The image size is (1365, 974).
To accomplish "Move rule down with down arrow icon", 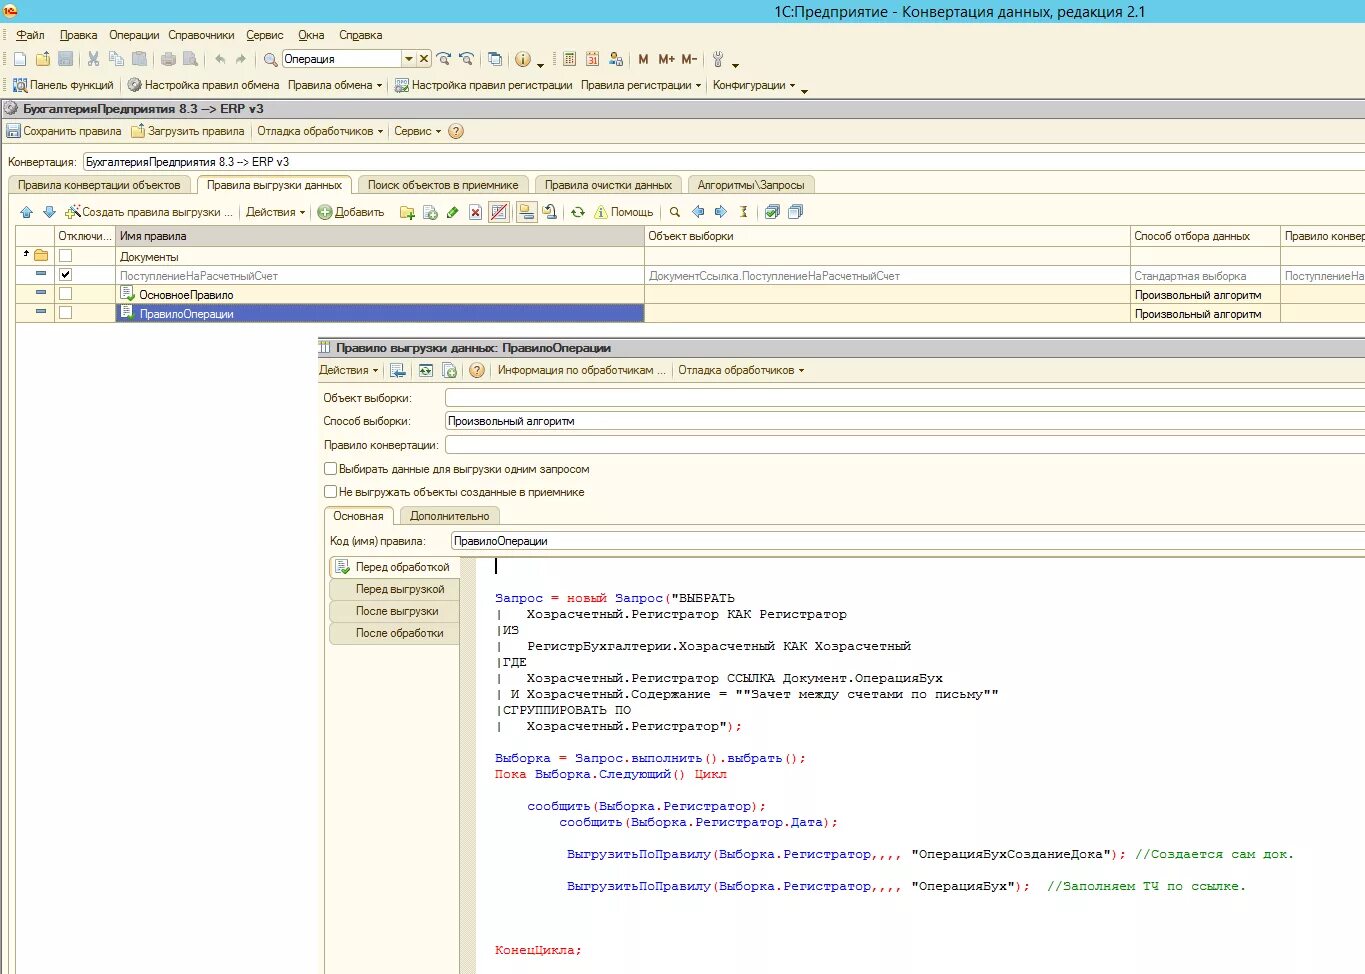I will [x=49, y=212].
